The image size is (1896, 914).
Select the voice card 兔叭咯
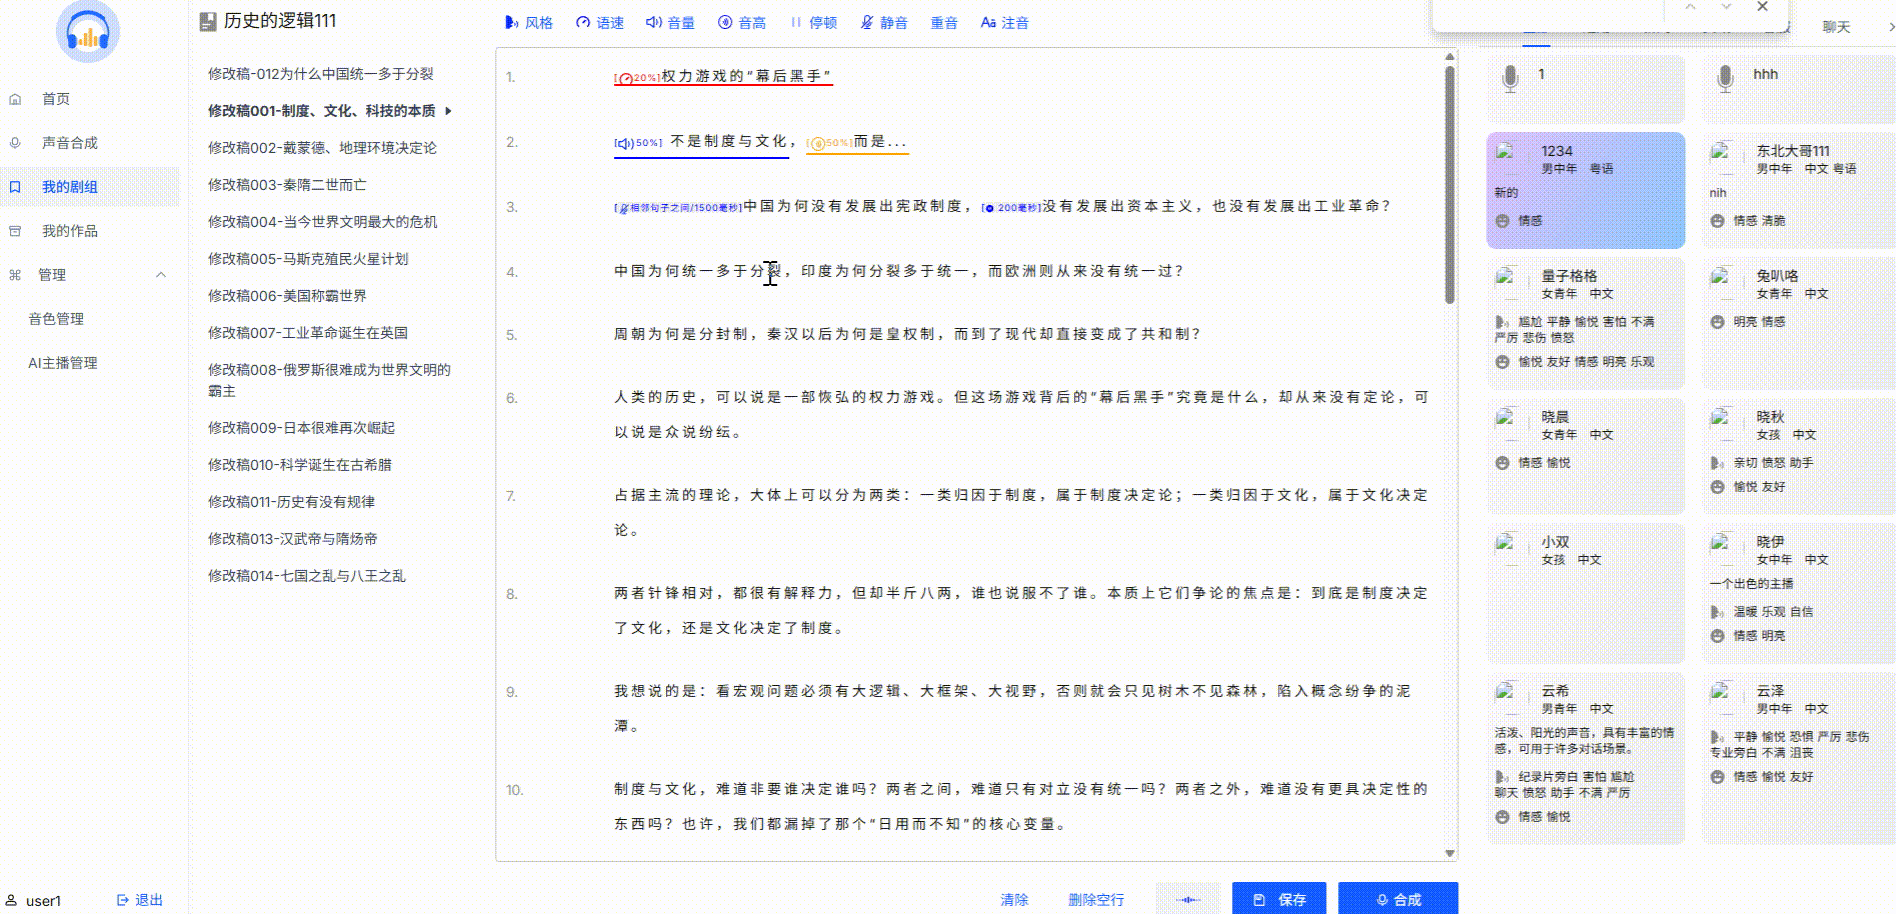1799,323
